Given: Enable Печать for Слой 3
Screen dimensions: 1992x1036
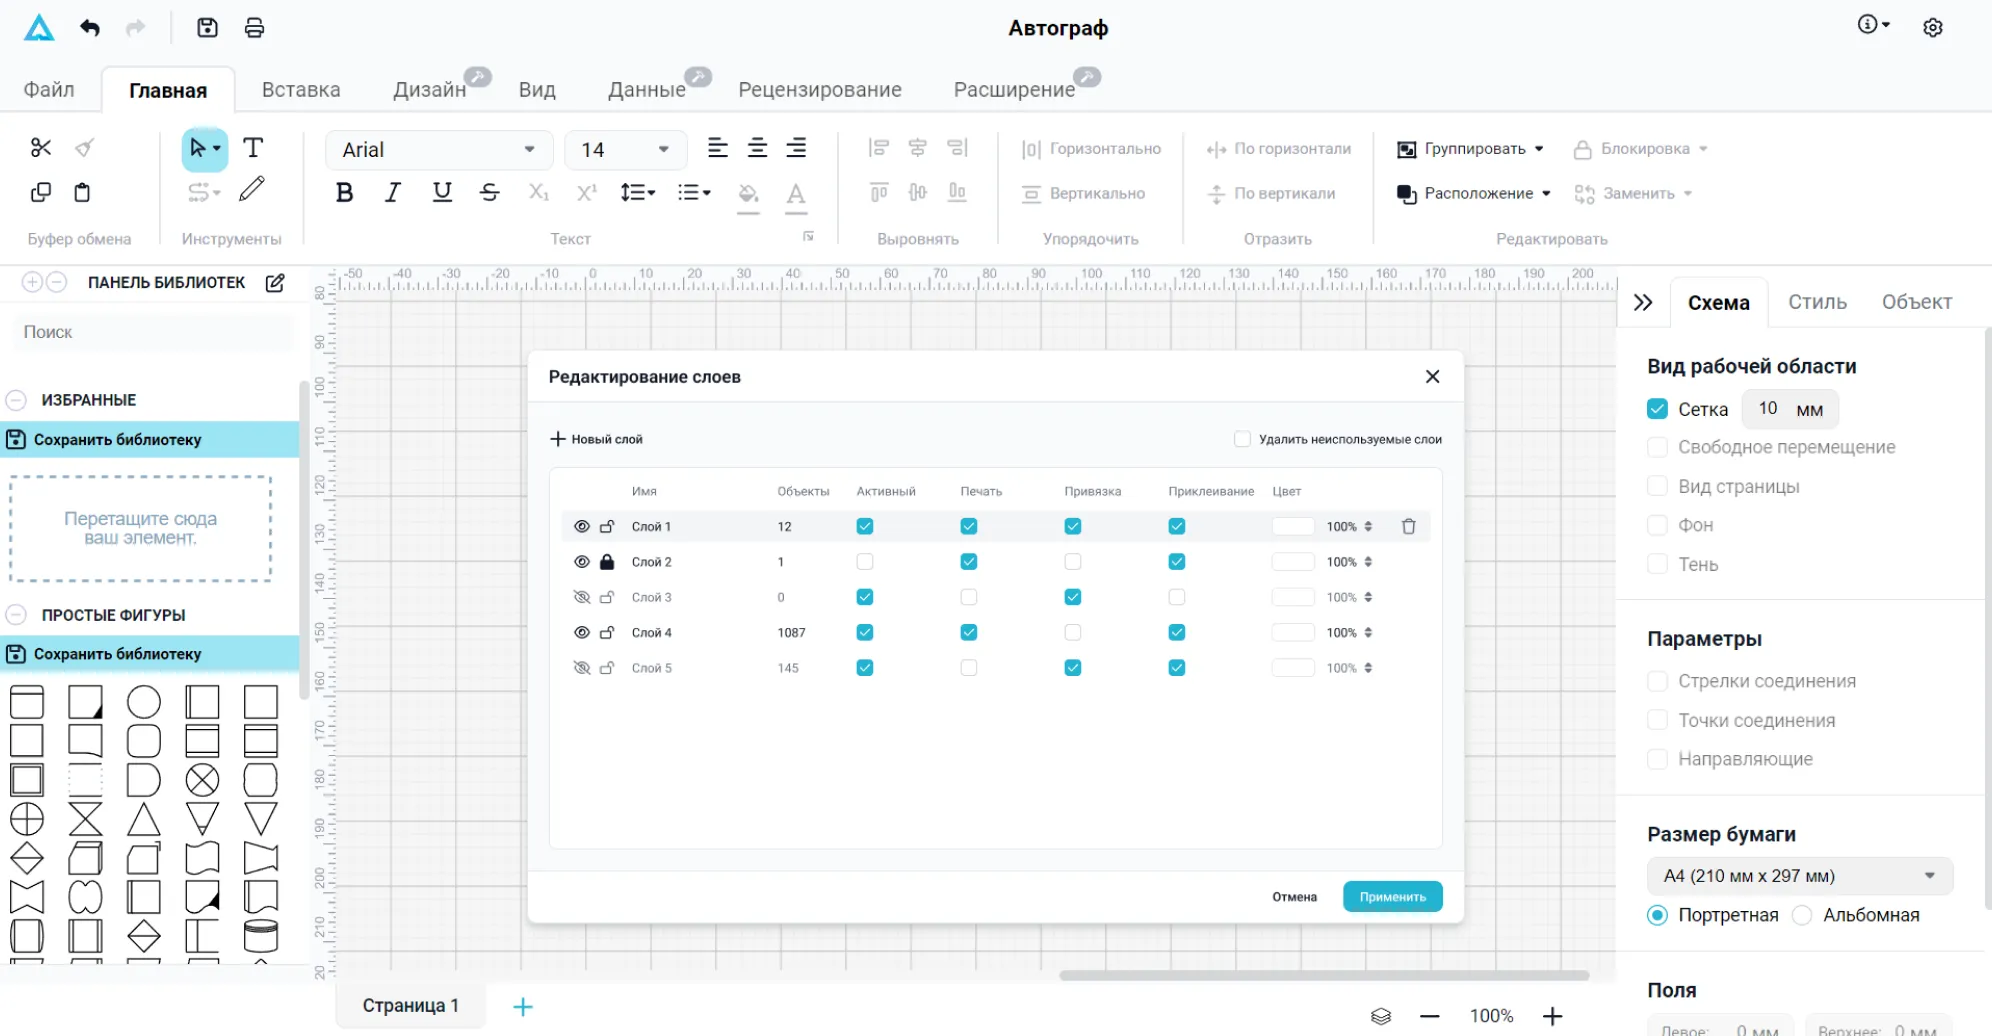Looking at the screenshot, I should coord(969,597).
